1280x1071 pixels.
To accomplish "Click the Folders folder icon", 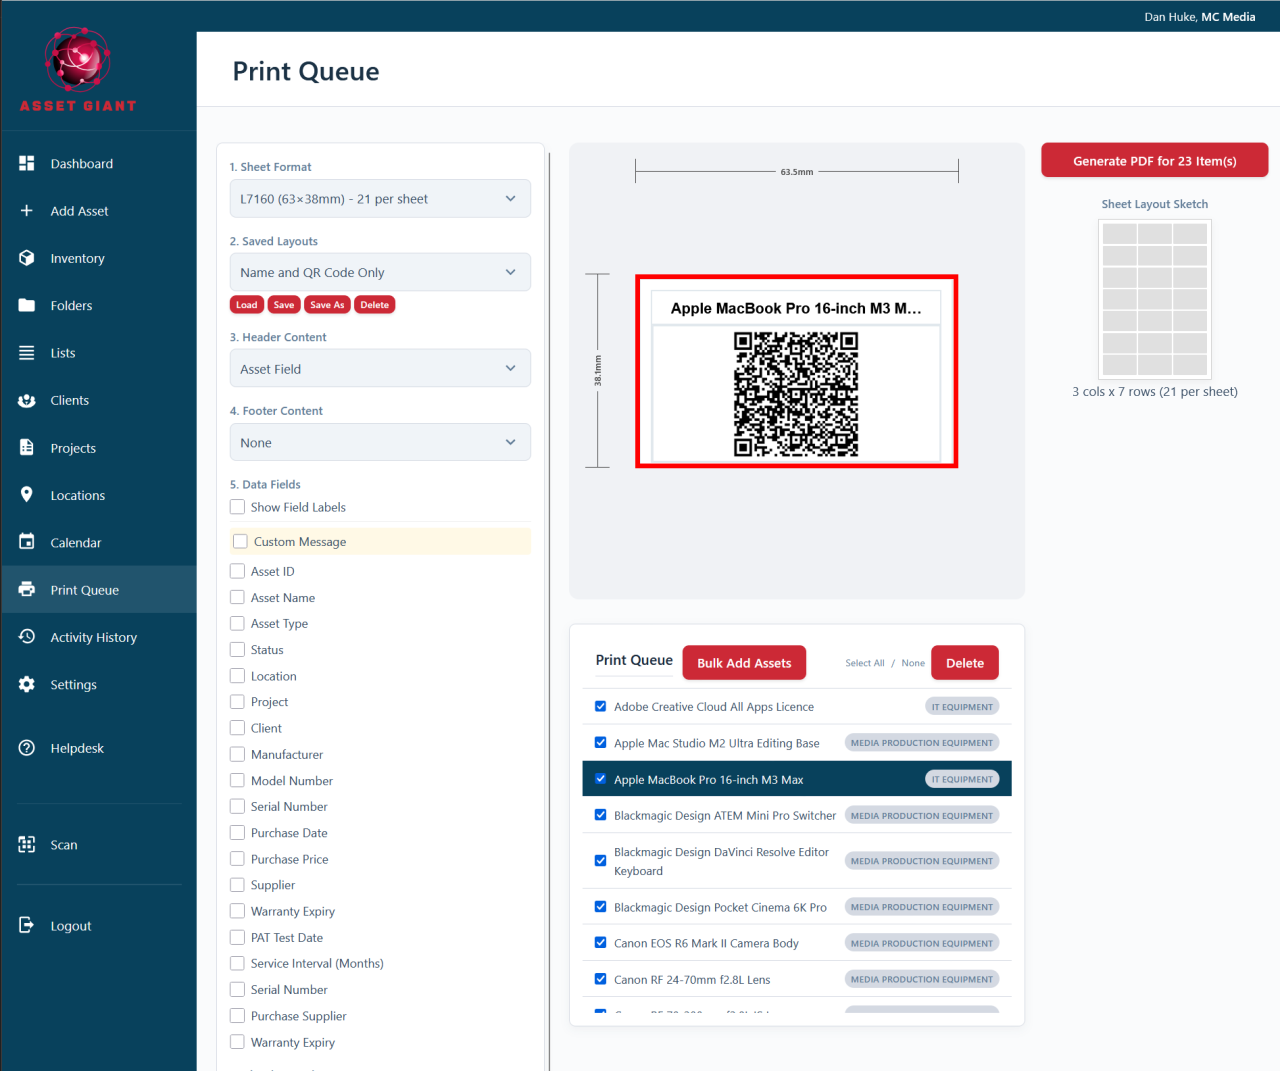I will 27,305.
